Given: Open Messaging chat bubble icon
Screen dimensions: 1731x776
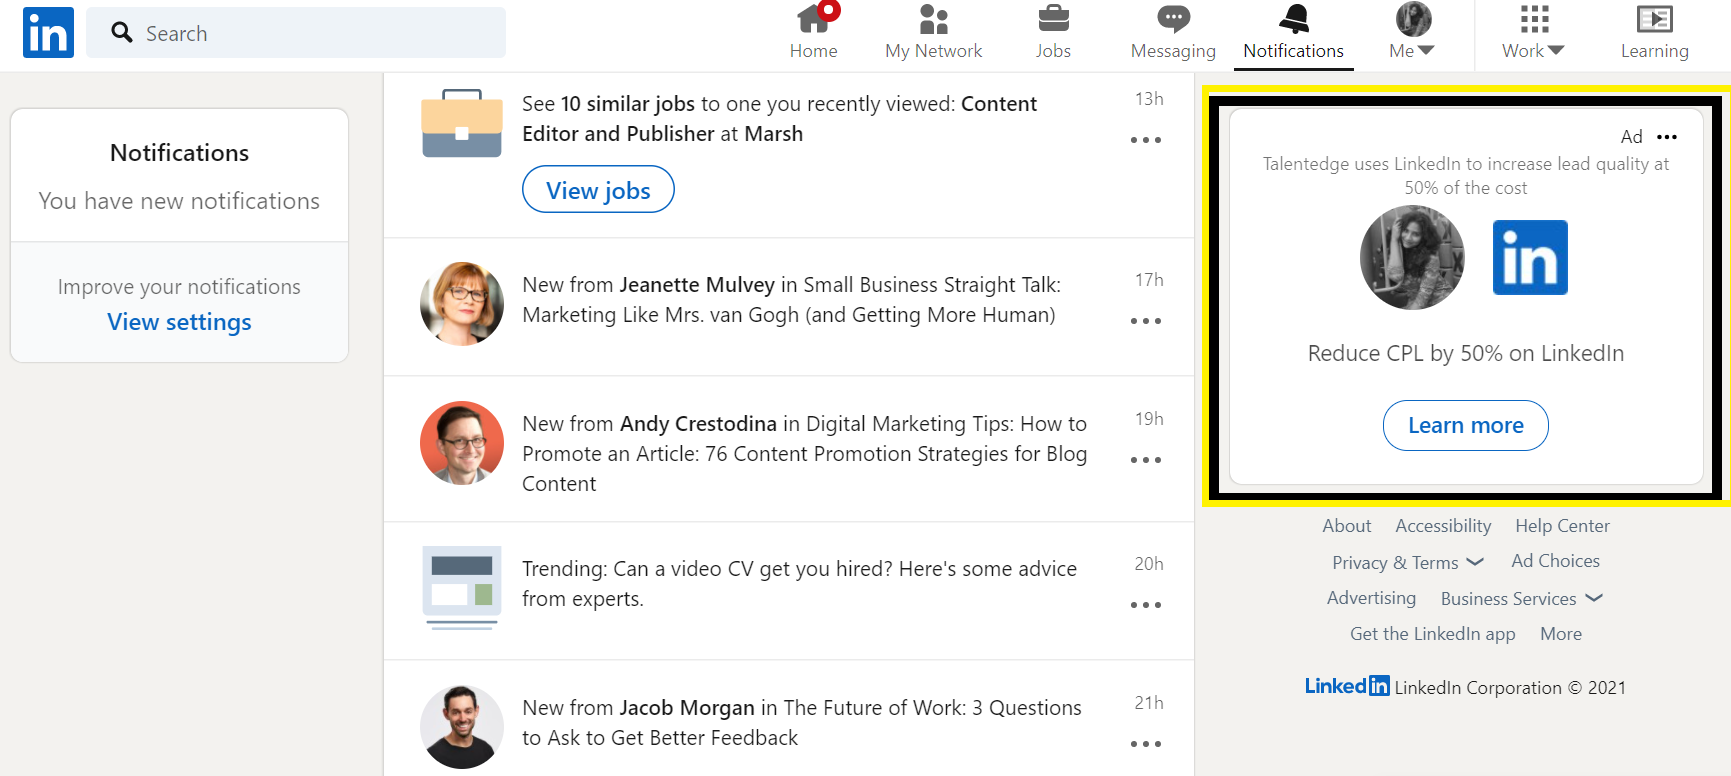Looking at the screenshot, I should click(x=1173, y=33).
